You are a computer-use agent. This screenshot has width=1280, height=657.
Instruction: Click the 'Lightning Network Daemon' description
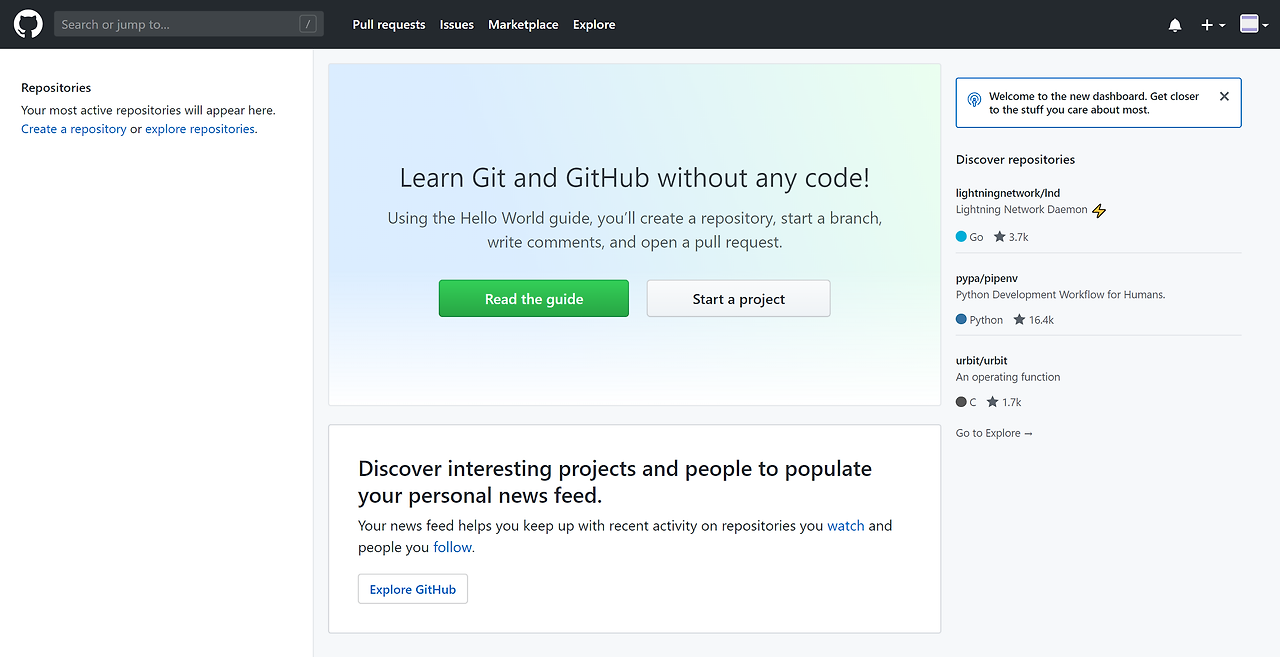click(x=1021, y=210)
